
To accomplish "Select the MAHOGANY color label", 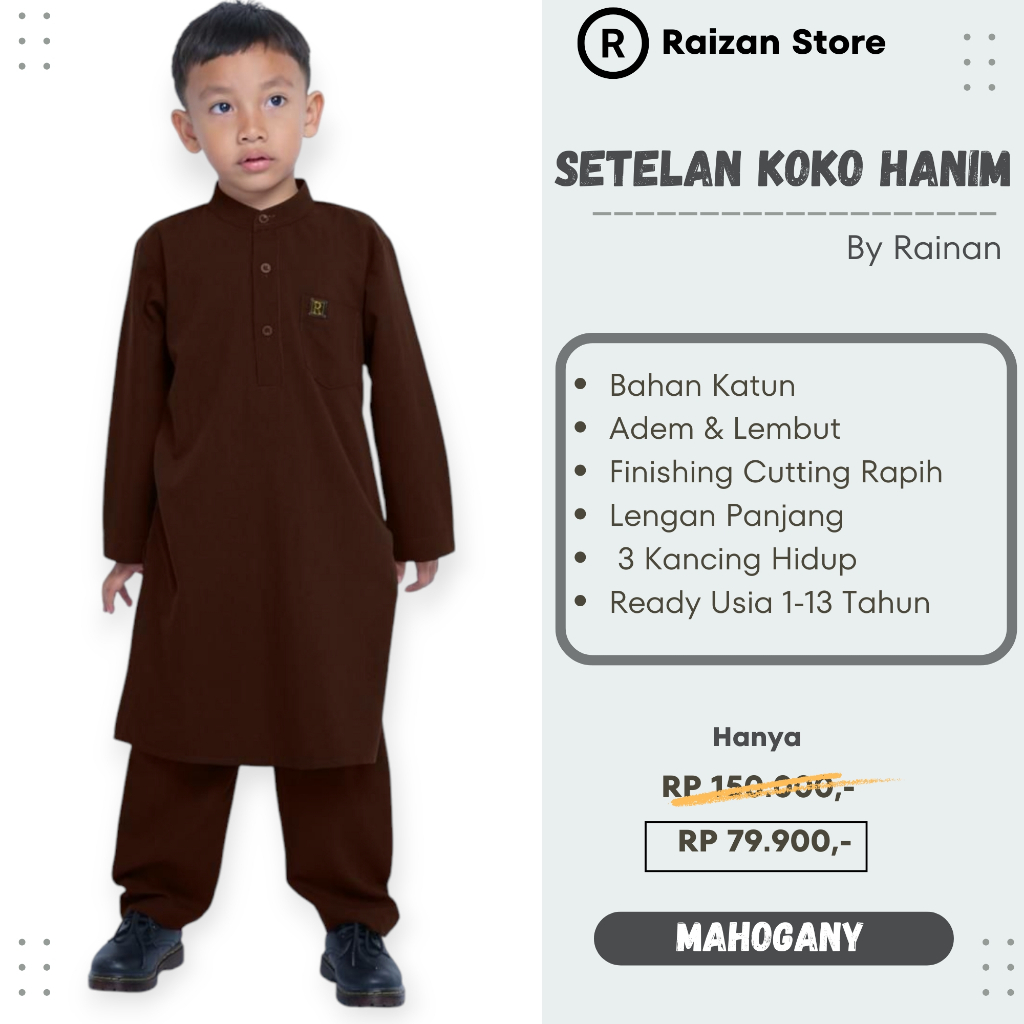I will (773, 938).
